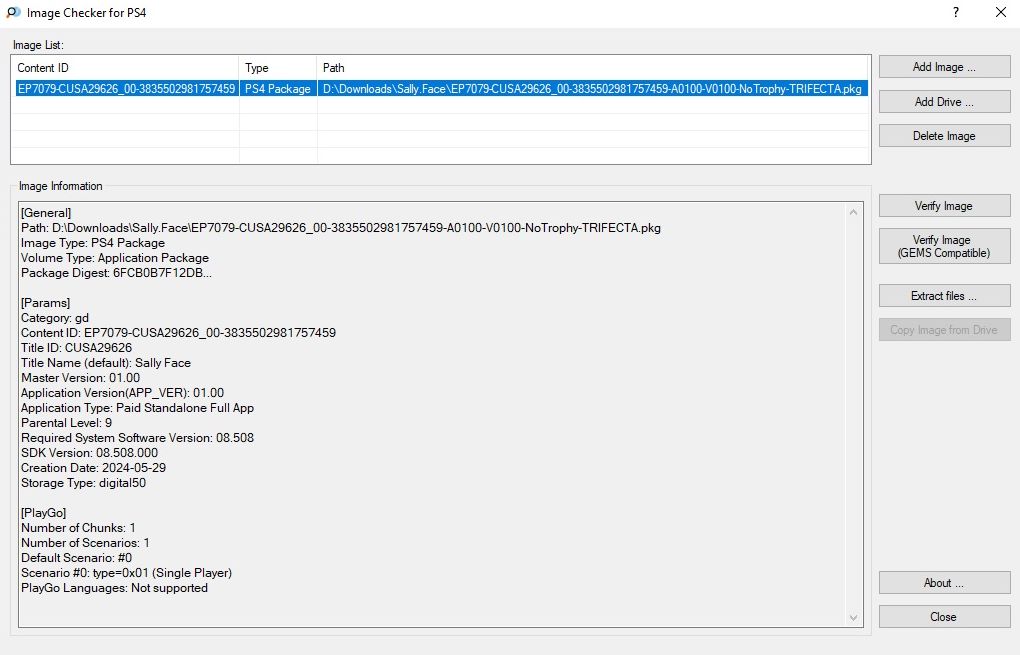
Task: Click the TRIFECTA.pkg path cell in the list
Action: (592, 89)
